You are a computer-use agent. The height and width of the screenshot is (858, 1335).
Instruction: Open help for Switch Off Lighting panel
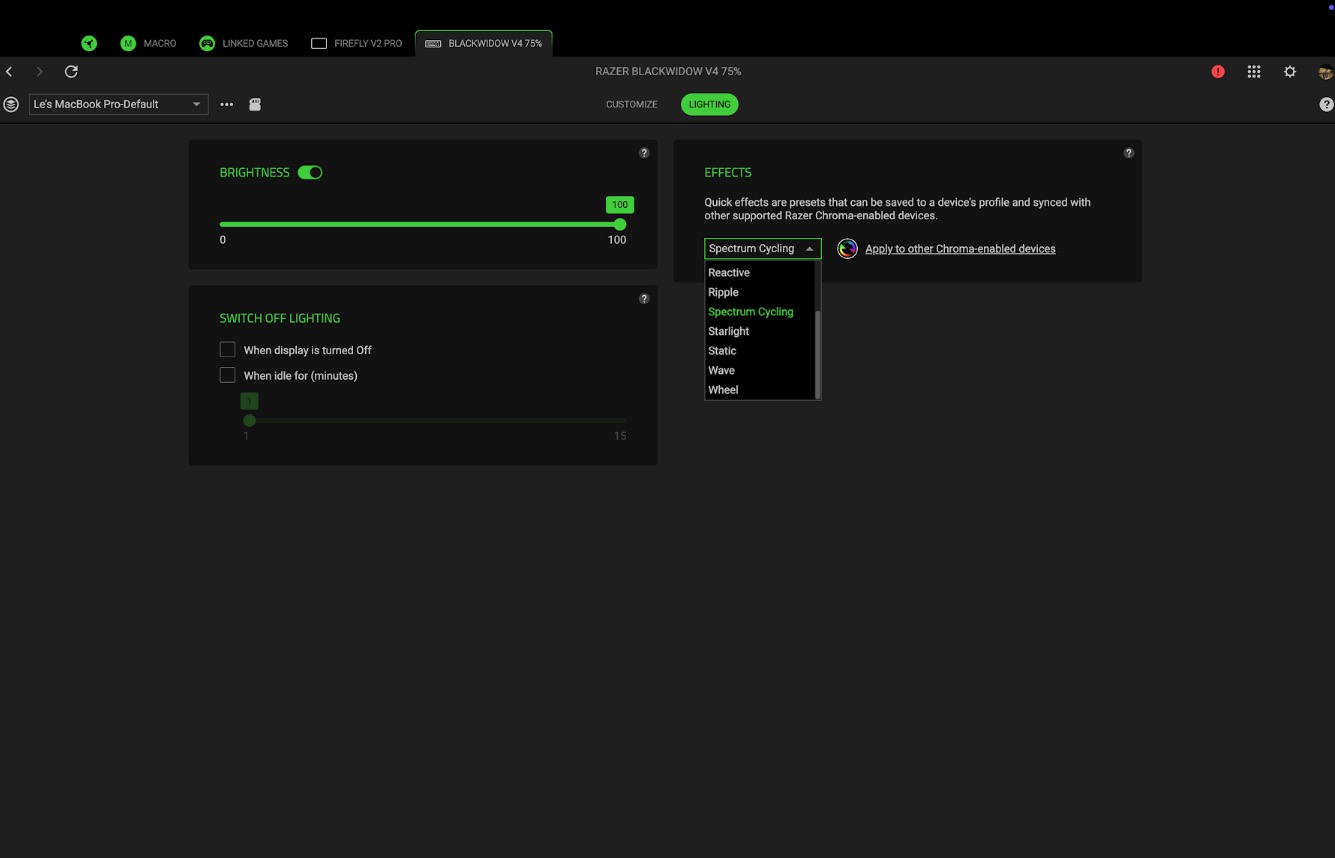click(644, 299)
